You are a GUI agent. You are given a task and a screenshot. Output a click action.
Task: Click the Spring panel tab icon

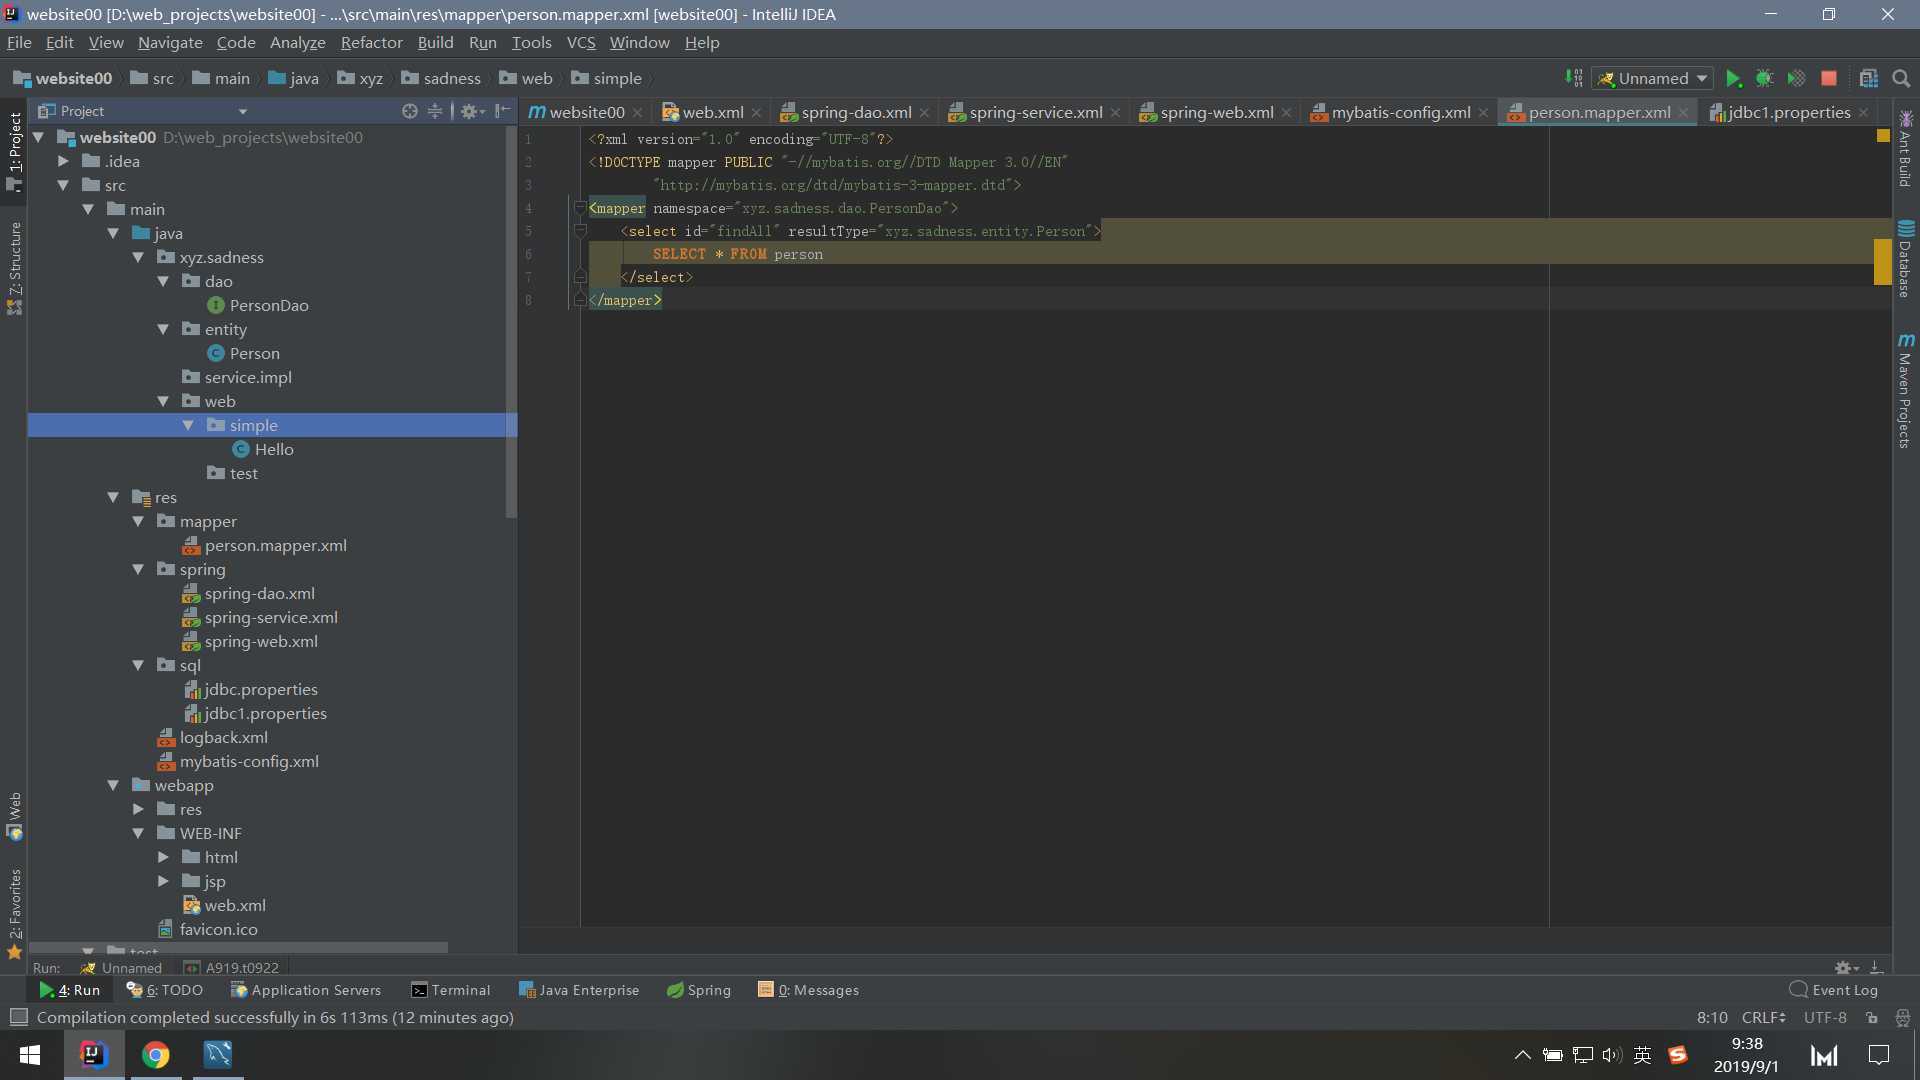pos(674,989)
